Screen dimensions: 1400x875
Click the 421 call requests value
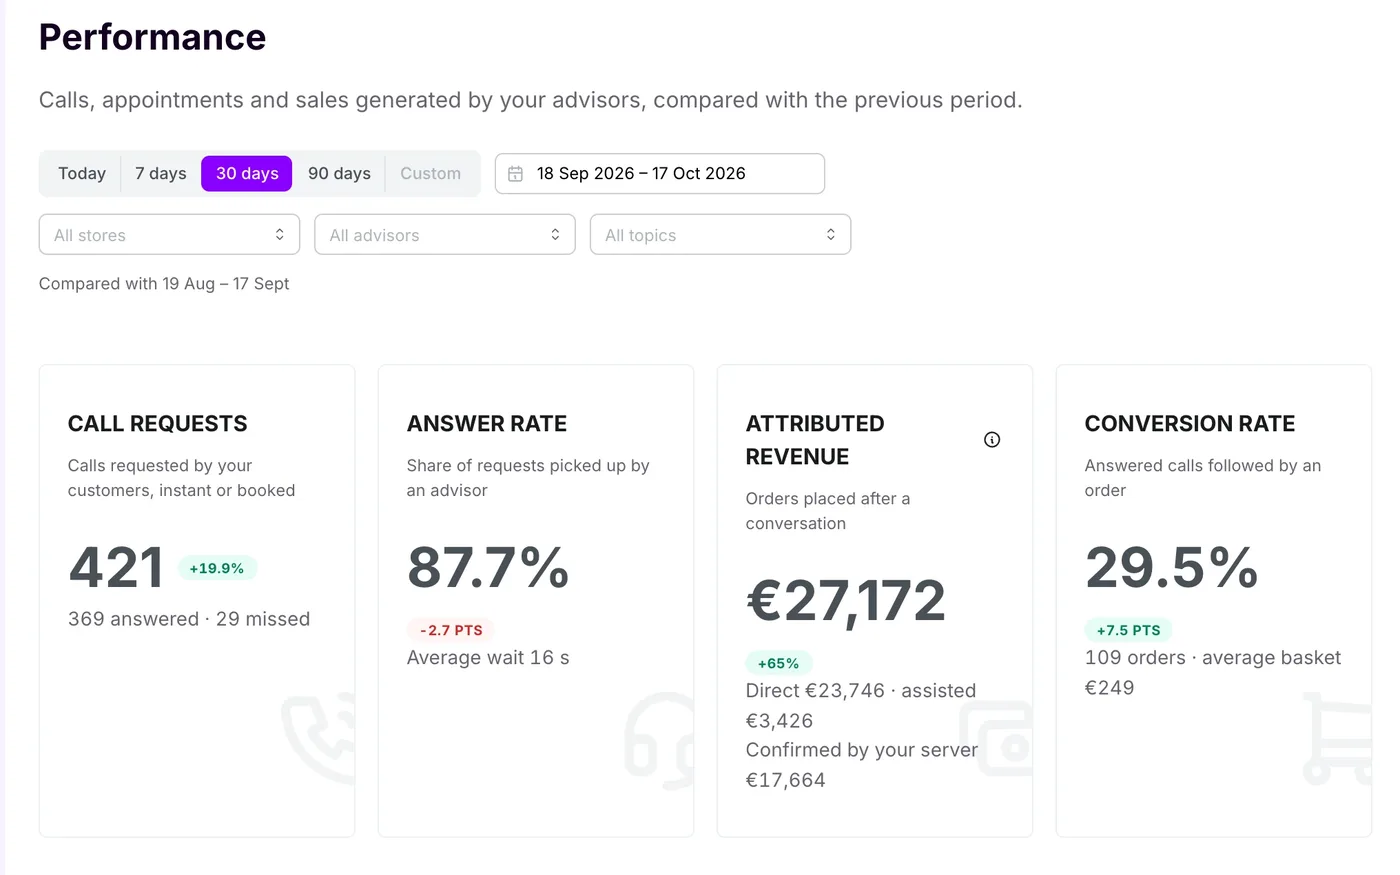click(x=116, y=568)
